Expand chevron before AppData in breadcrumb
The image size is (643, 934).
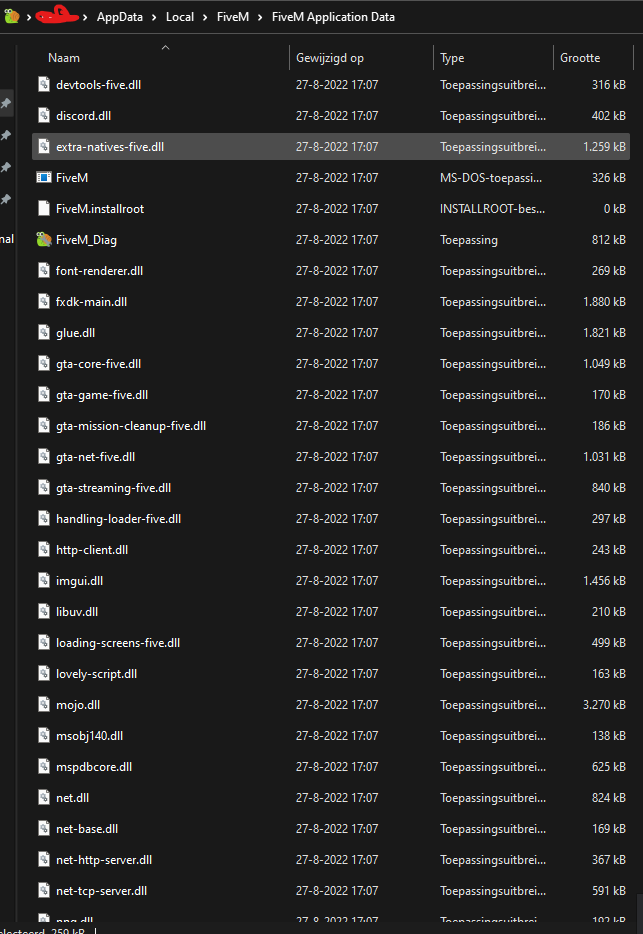pos(85,17)
